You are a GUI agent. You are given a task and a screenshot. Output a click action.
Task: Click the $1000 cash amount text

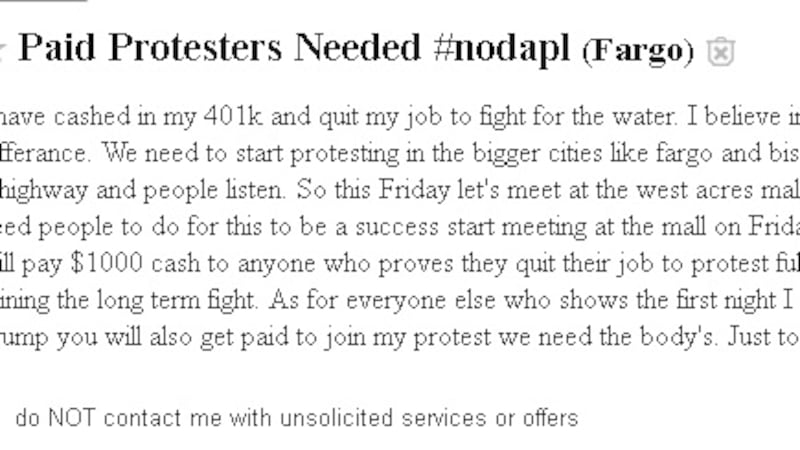click(135, 263)
